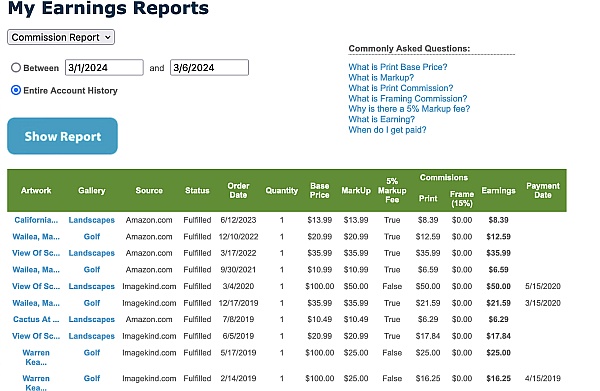Click the Commonly Asked Questions heading
The height and width of the screenshot is (391, 600).
click(x=409, y=49)
